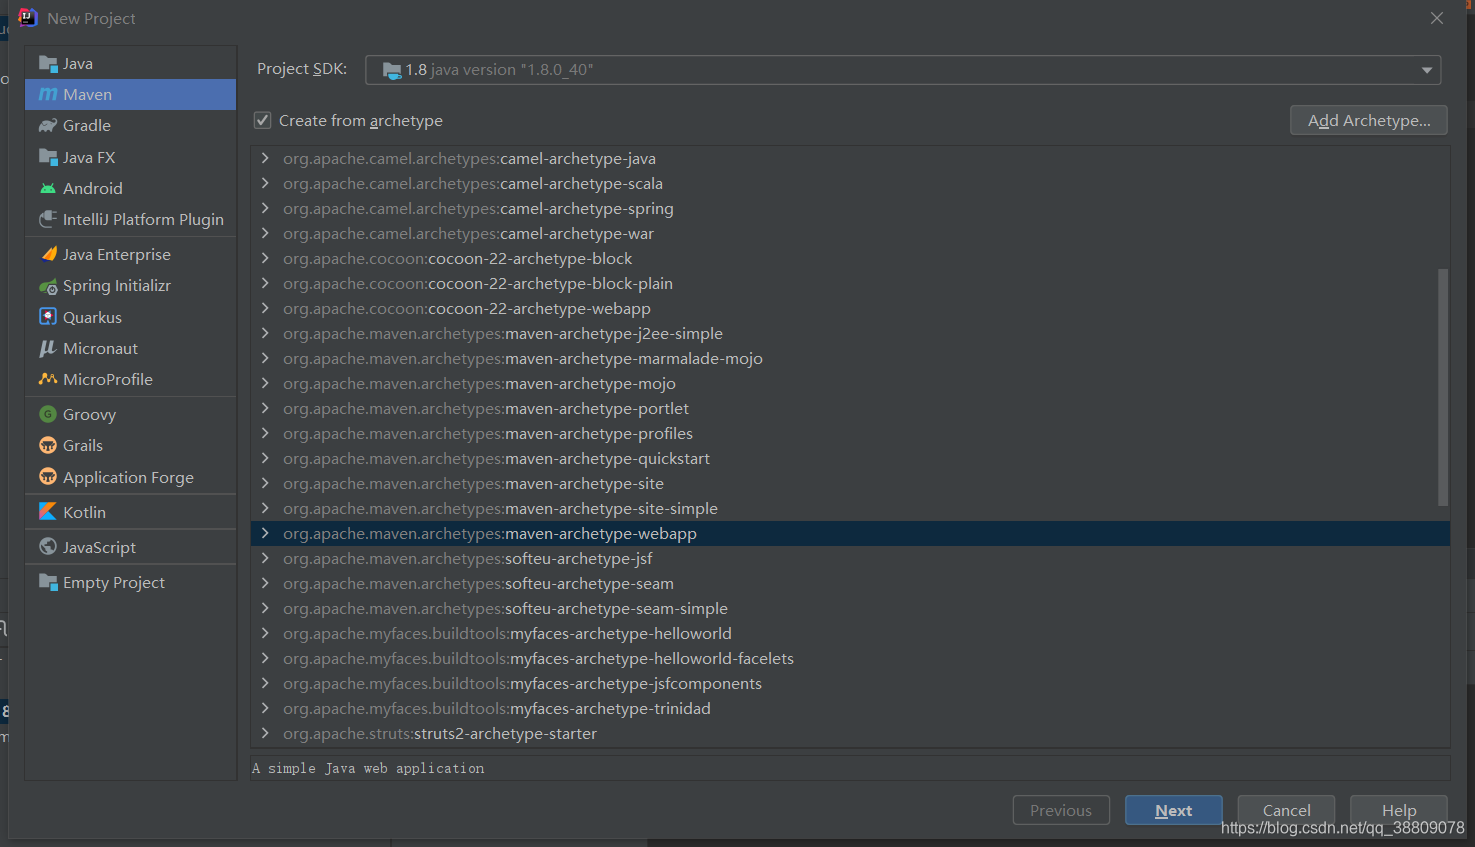Image resolution: width=1475 pixels, height=847 pixels.
Task: Click the Empty Project folder icon
Action: click(47, 582)
